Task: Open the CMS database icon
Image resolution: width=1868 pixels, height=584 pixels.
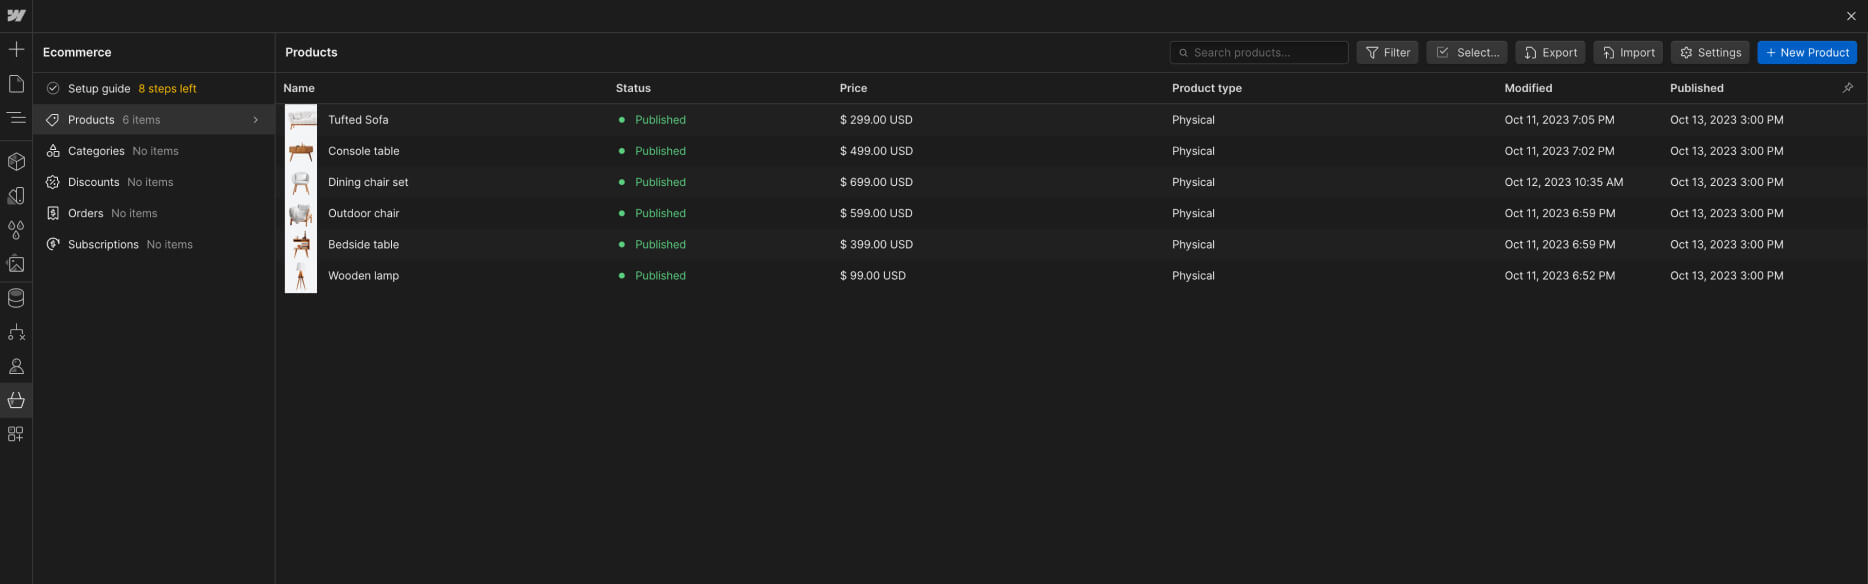Action: pos(16,298)
